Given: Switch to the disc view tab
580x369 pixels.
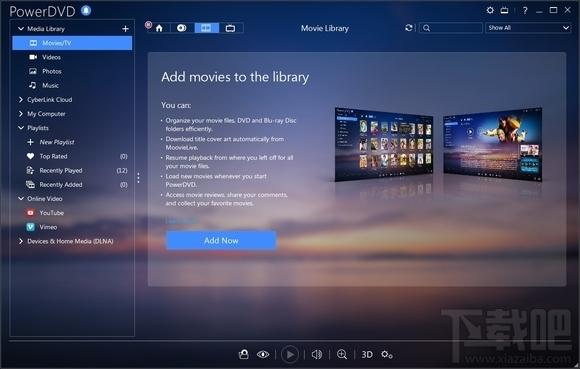Looking at the screenshot, I should [182, 28].
